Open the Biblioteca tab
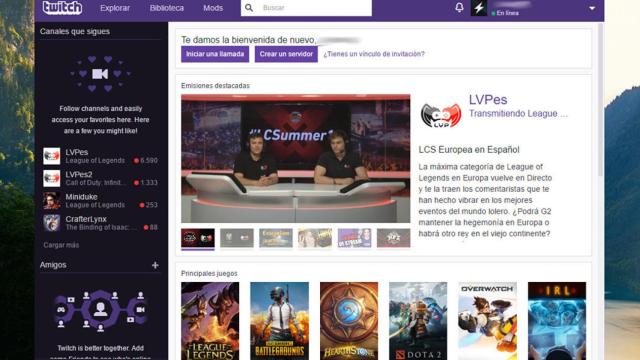Viewport: 640px width, 360px height. tap(167, 8)
